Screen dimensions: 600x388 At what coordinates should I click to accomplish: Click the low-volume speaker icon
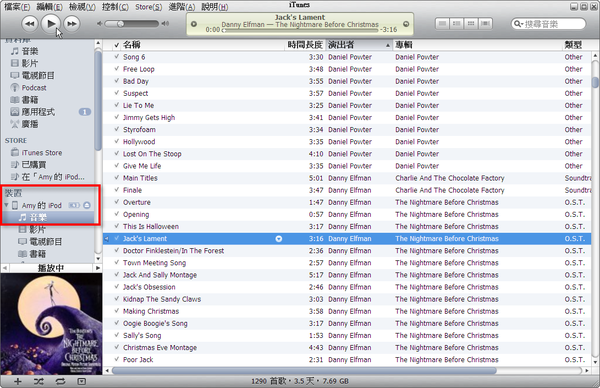click(99, 24)
